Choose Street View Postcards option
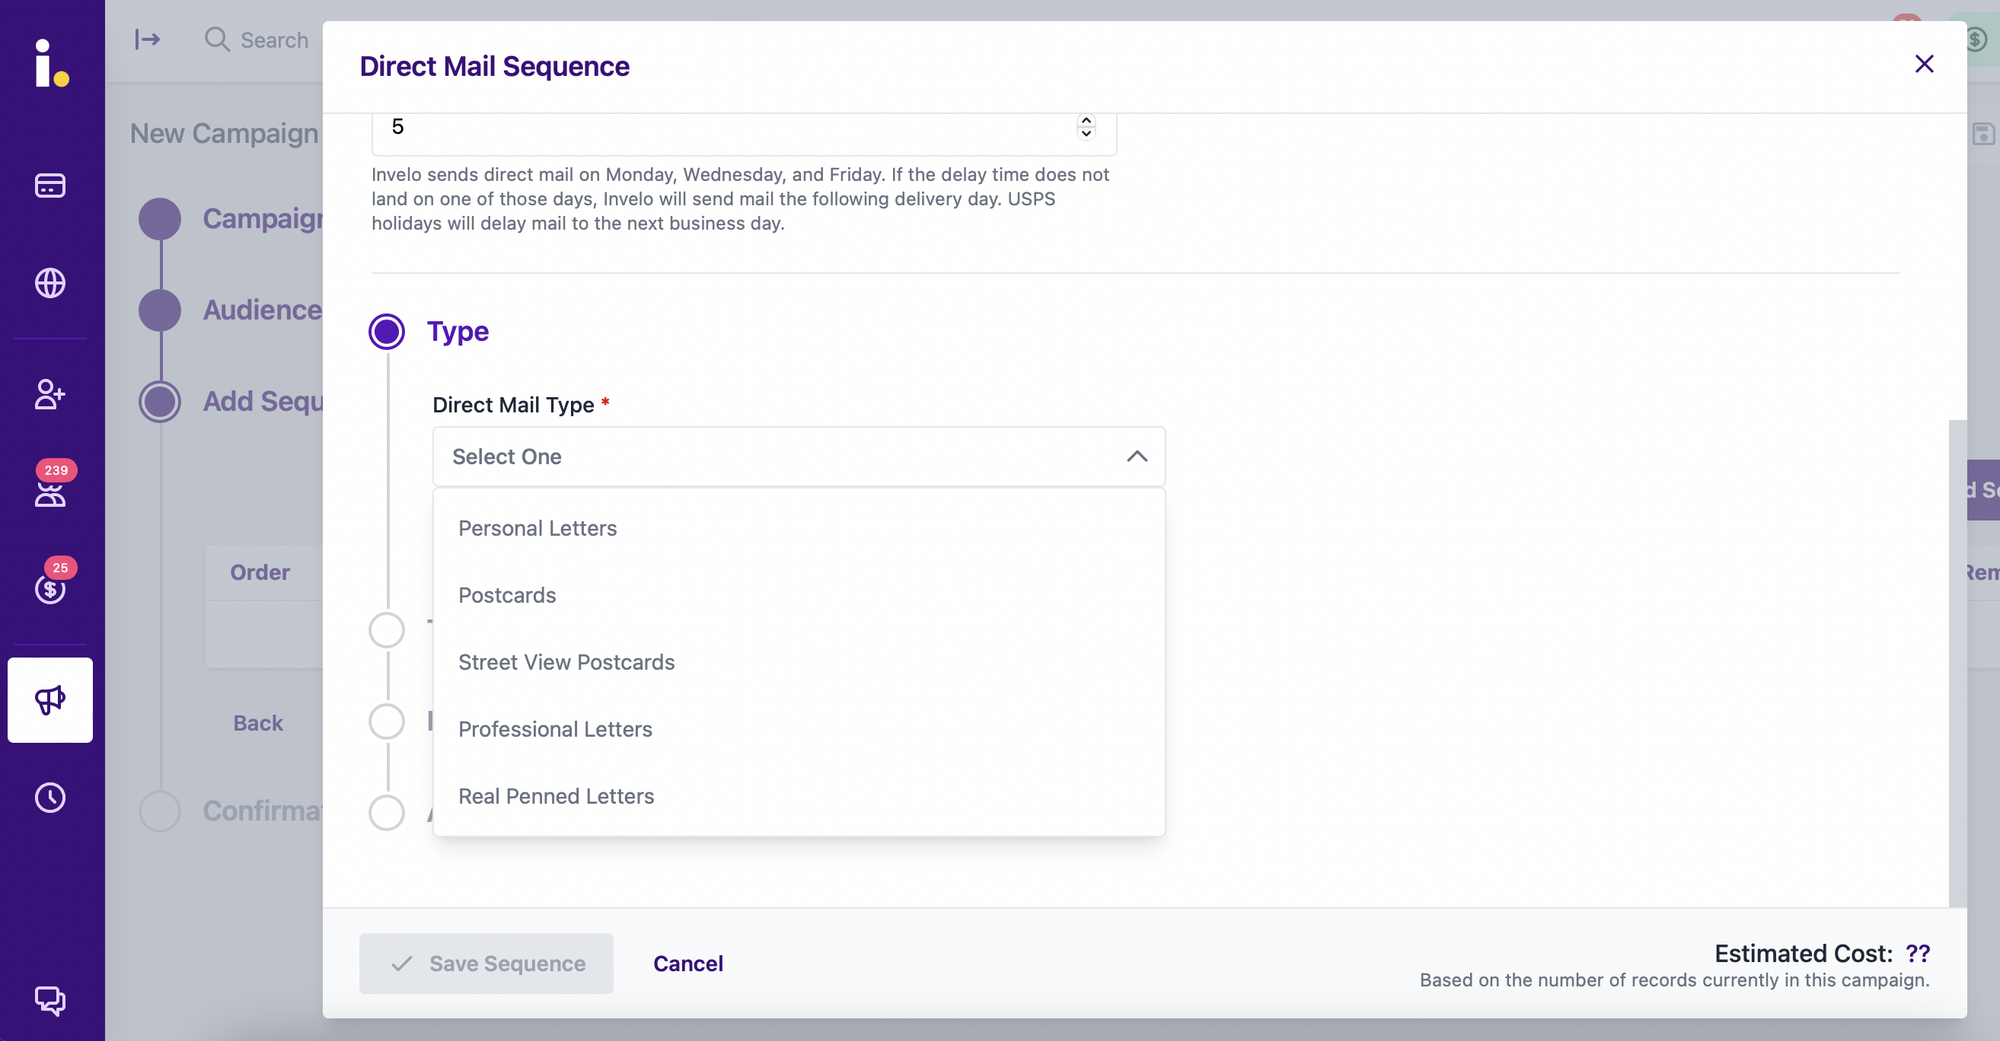 point(566,662)
